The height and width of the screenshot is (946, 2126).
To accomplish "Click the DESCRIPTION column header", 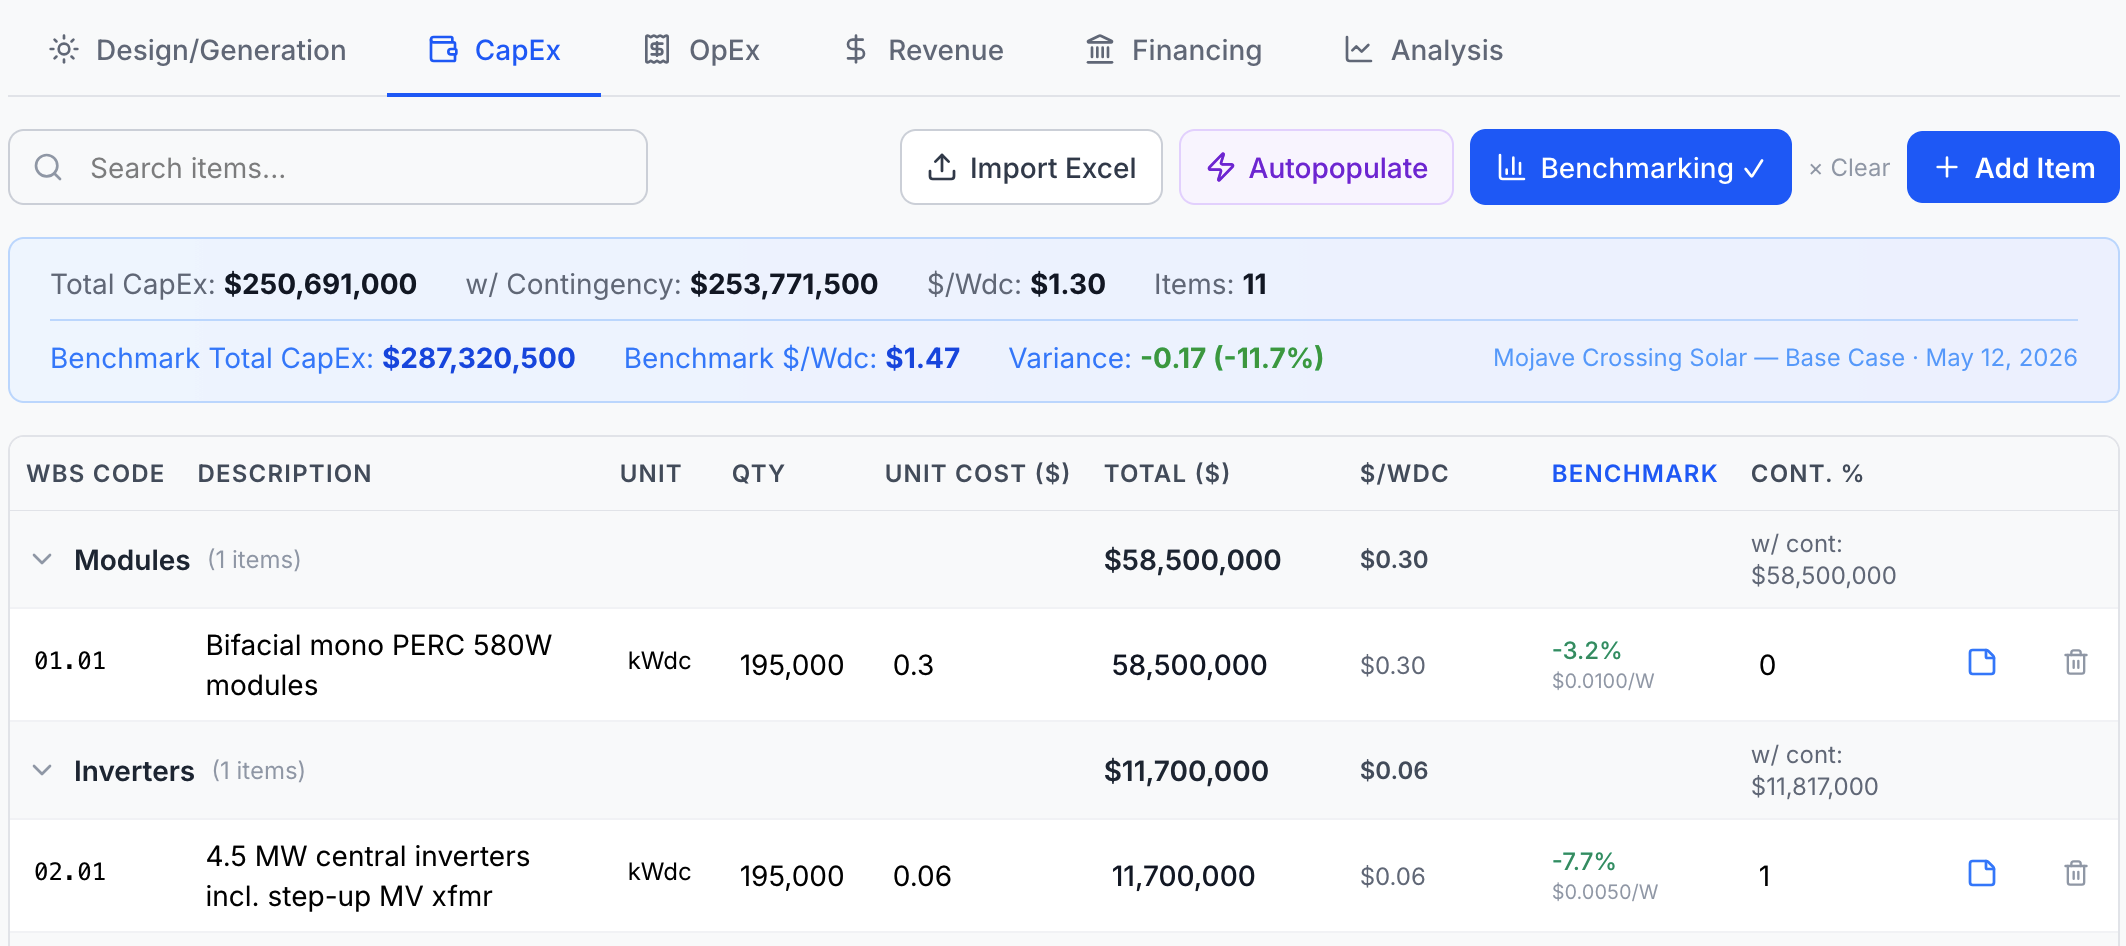I will (x=284, y=473).
